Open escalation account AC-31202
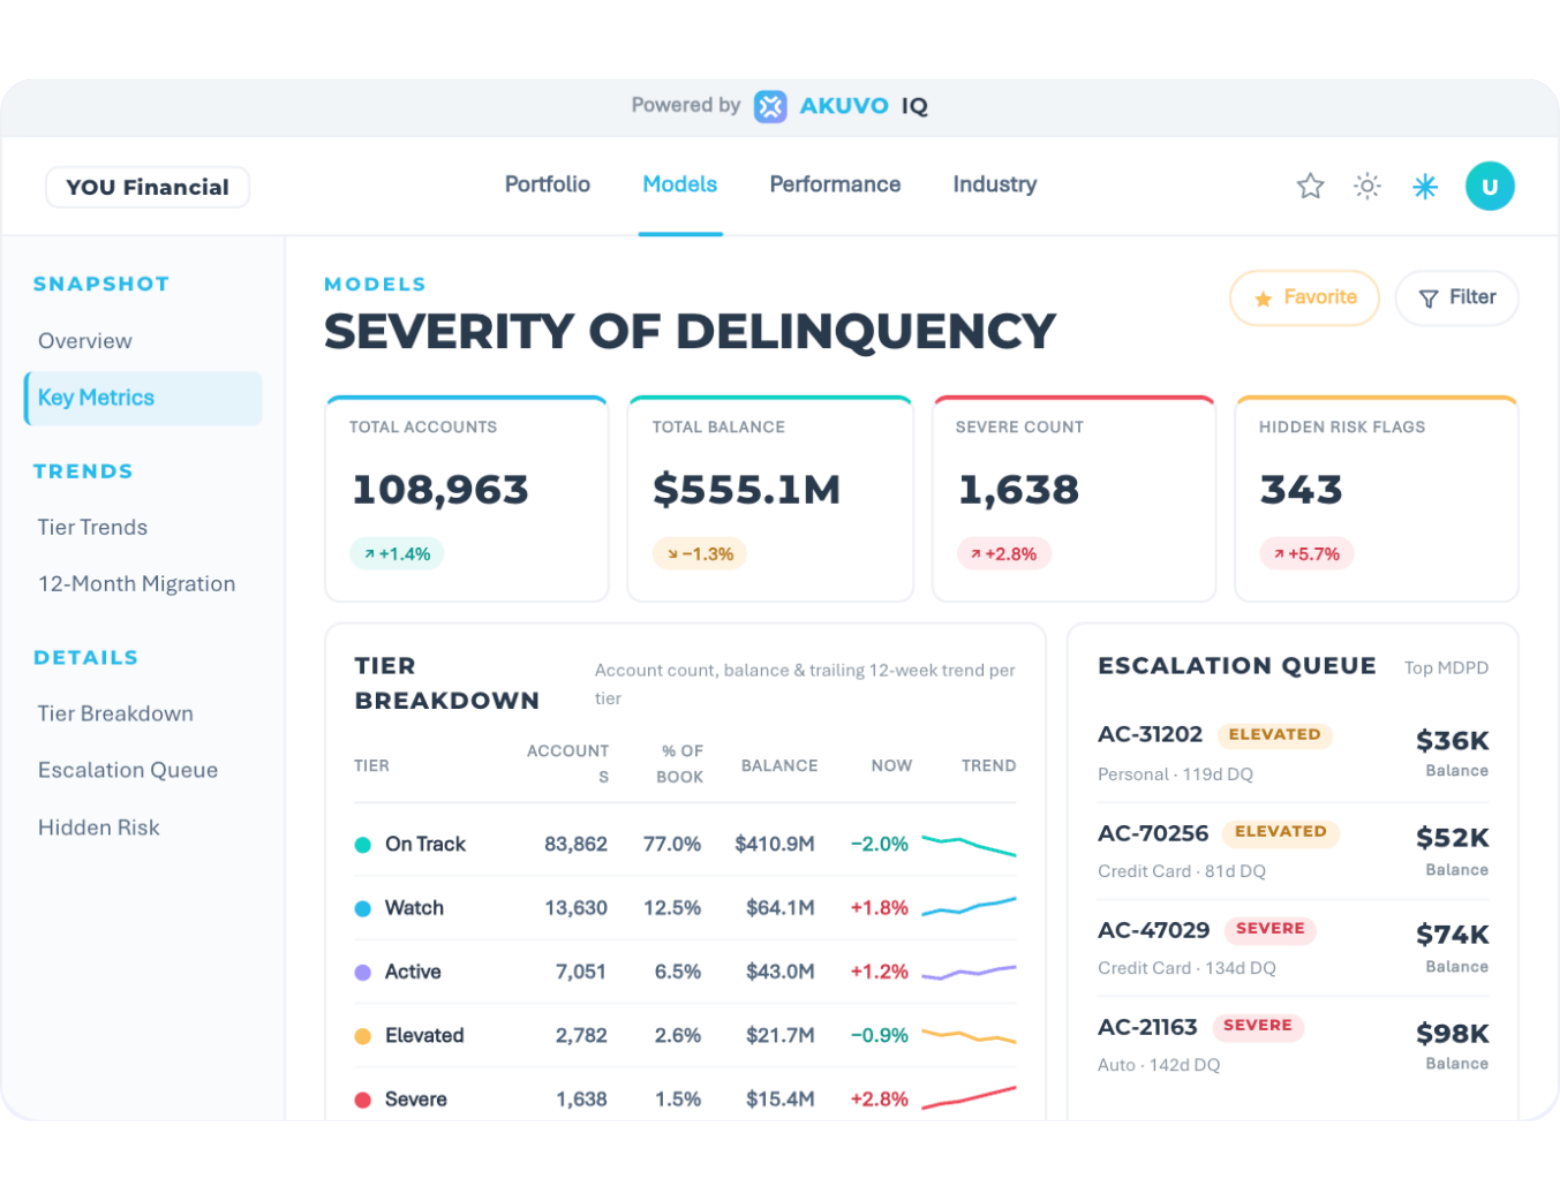 [1150, 734]
